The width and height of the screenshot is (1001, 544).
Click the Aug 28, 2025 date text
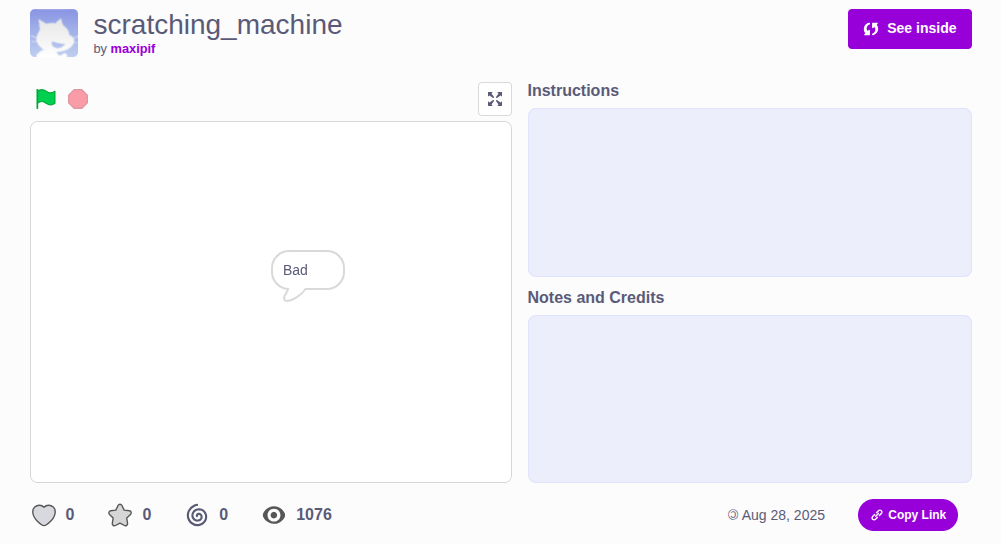783,515
